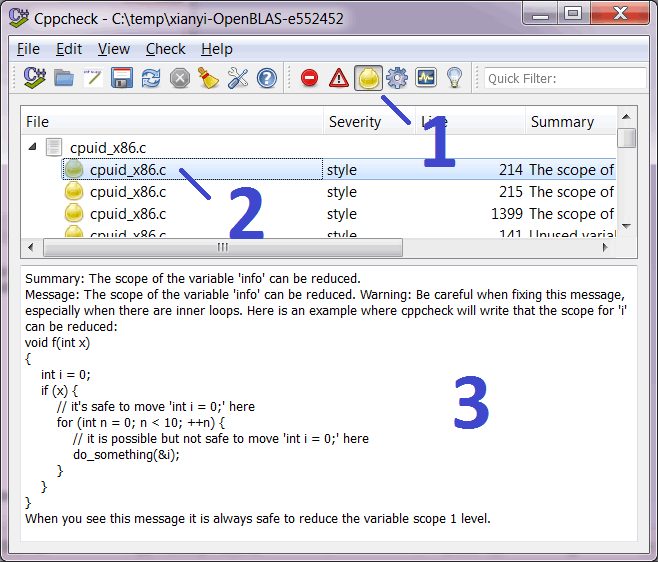Toggle the show warnings triangle filter
Viewport: 658px width, 562px height.
[x=339, y=78]
